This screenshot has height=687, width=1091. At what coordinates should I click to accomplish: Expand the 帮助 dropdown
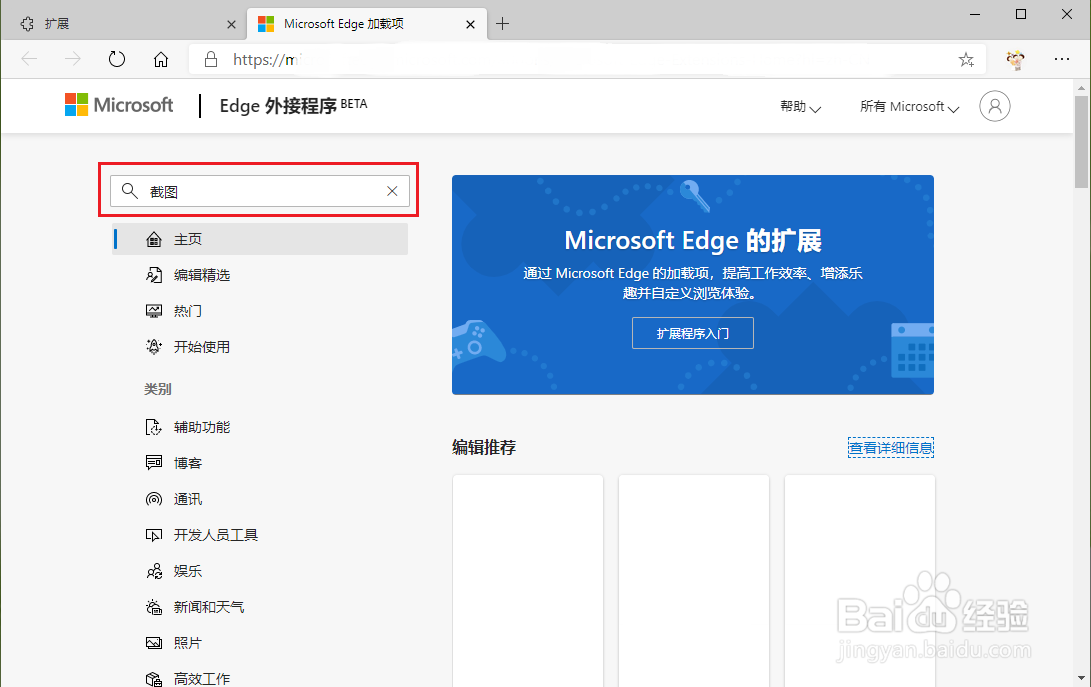click(x=800, y=106)
